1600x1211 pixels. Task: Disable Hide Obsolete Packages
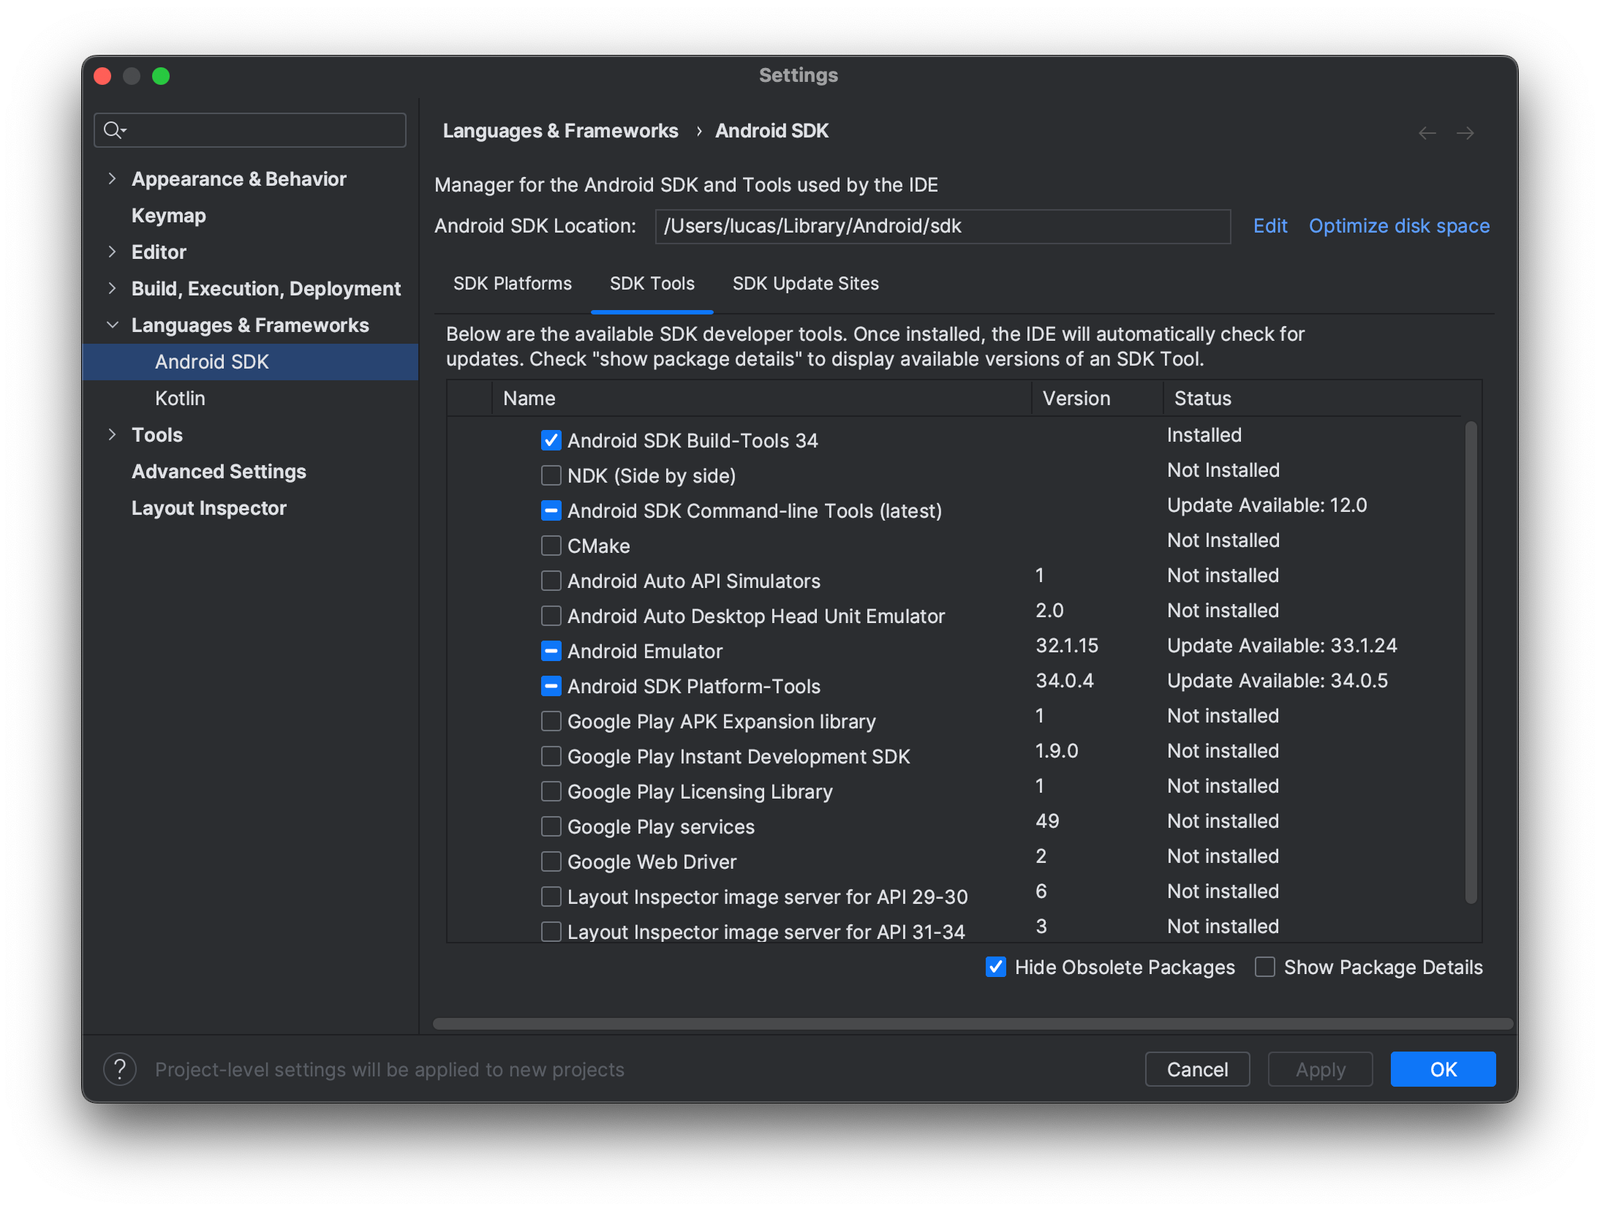995,967
